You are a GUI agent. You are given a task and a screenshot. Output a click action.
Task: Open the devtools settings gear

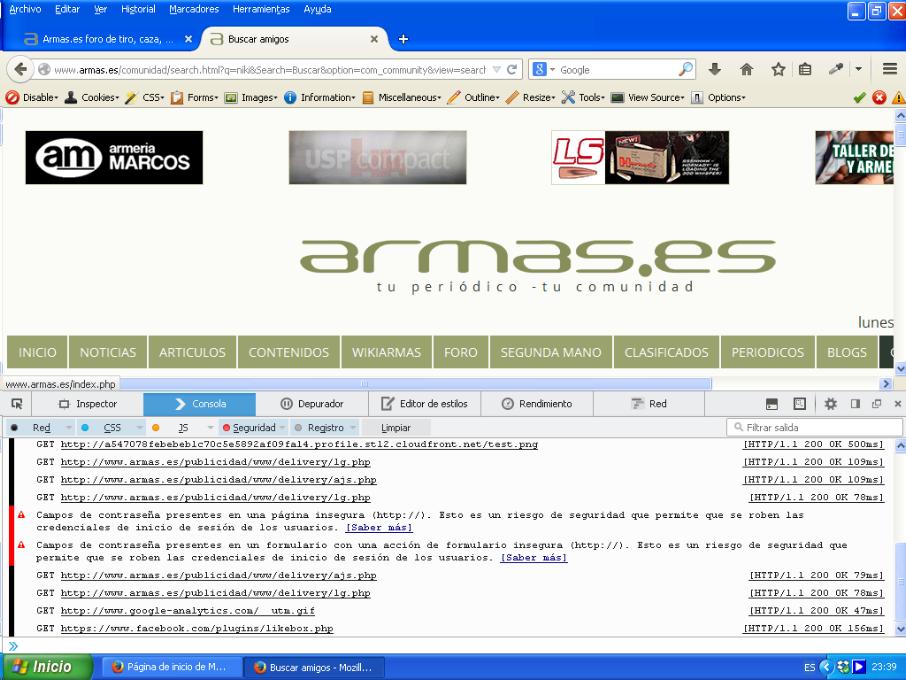(x=831, y=404)
